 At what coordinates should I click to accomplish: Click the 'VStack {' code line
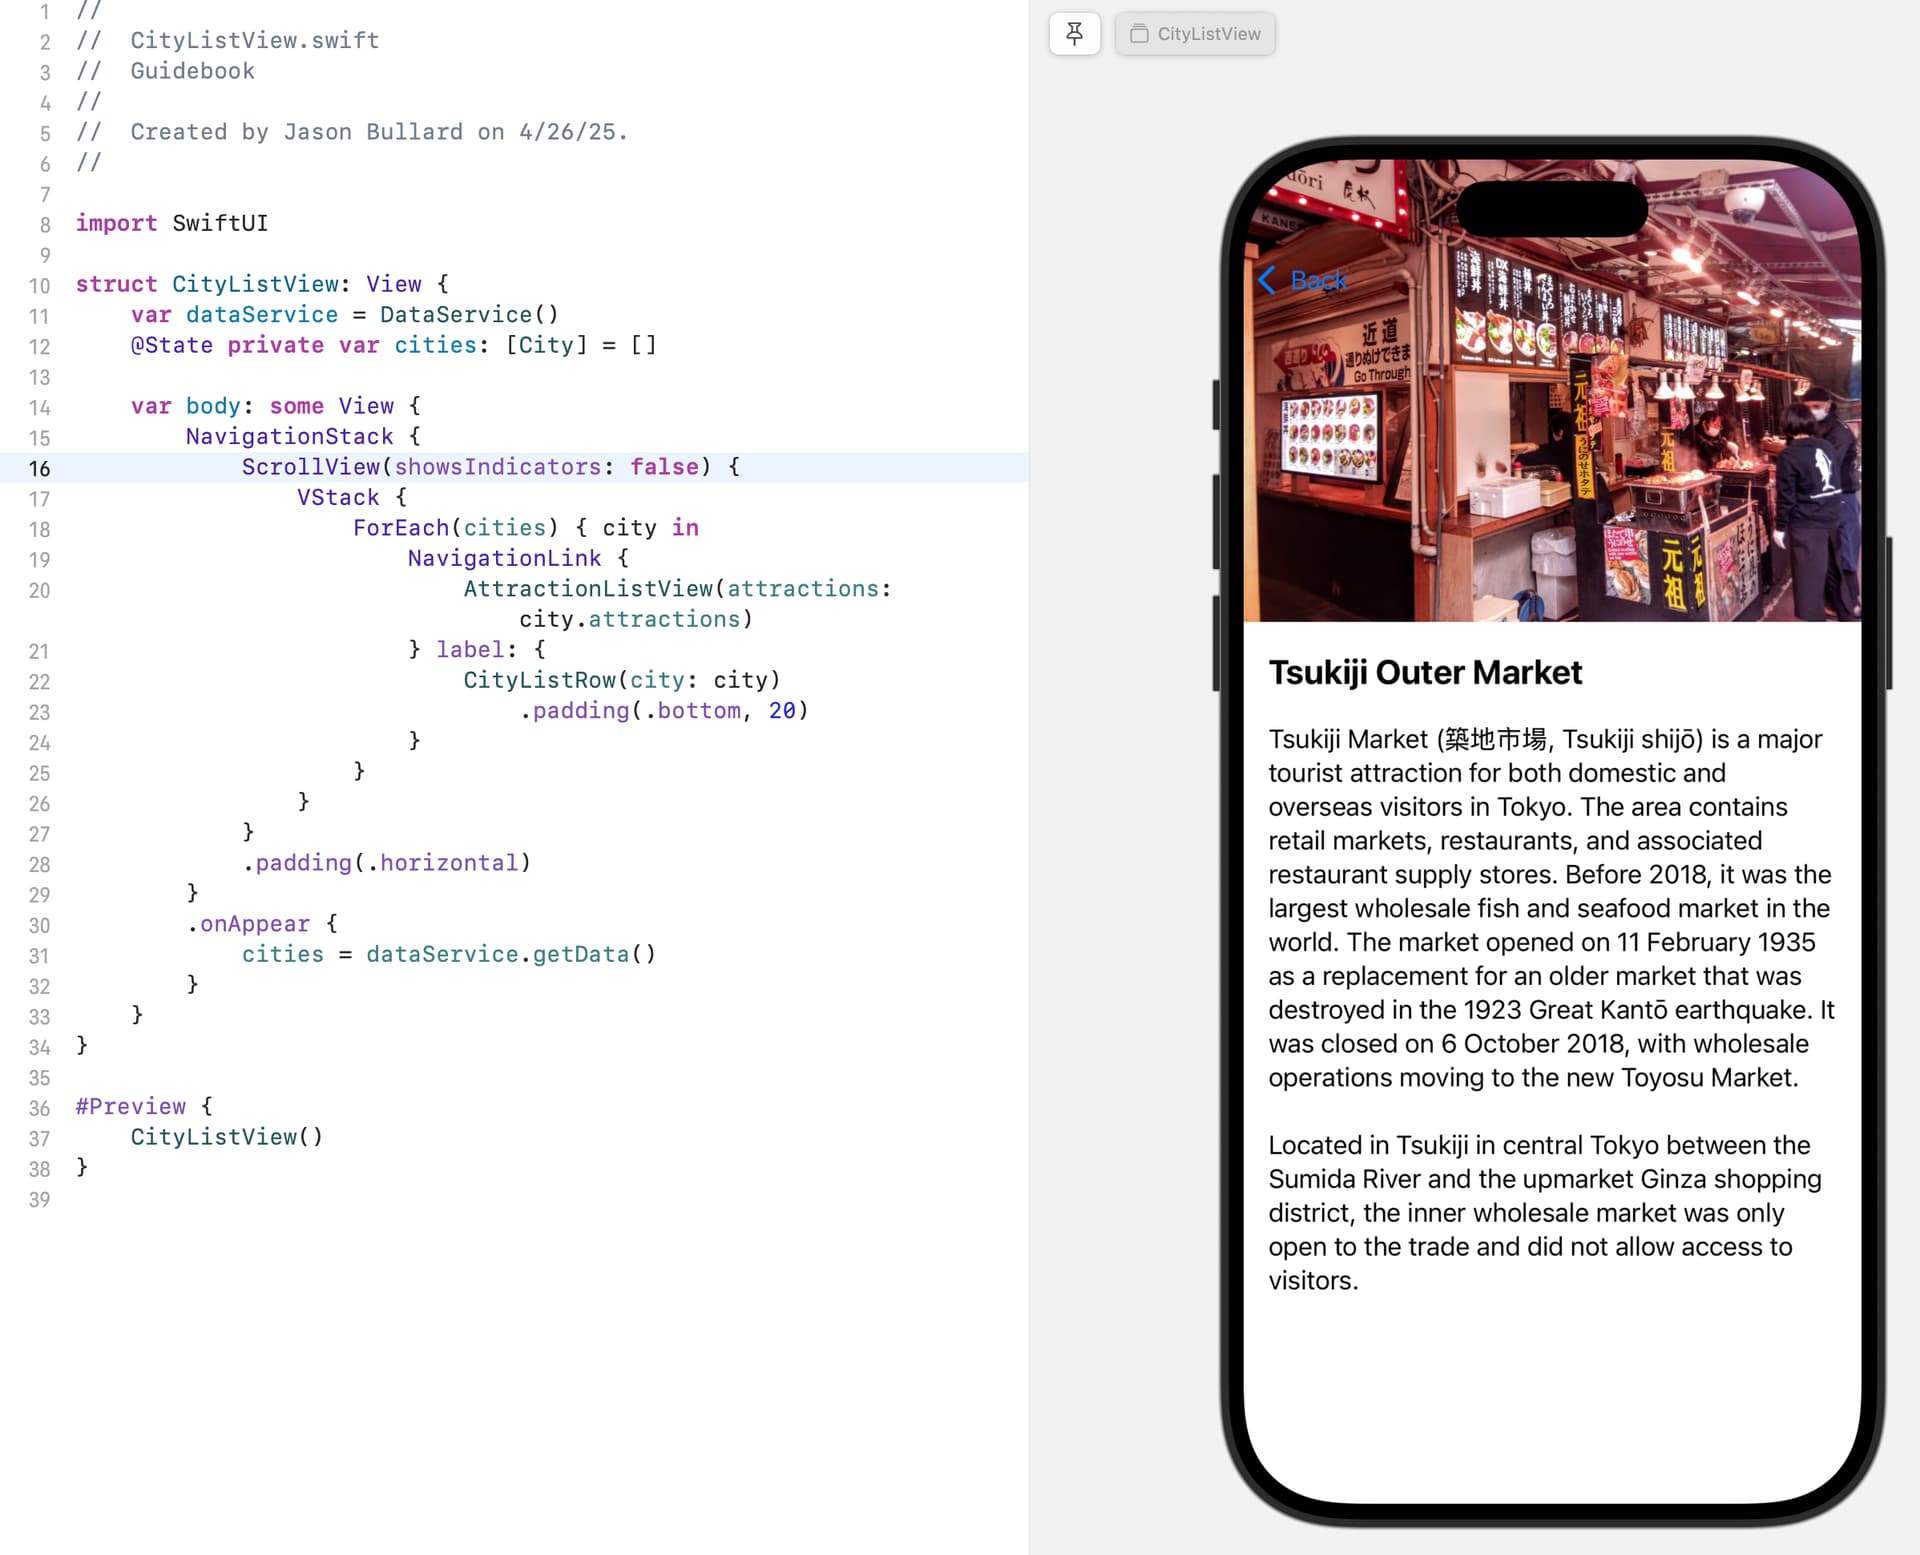(x=352, y=497)
